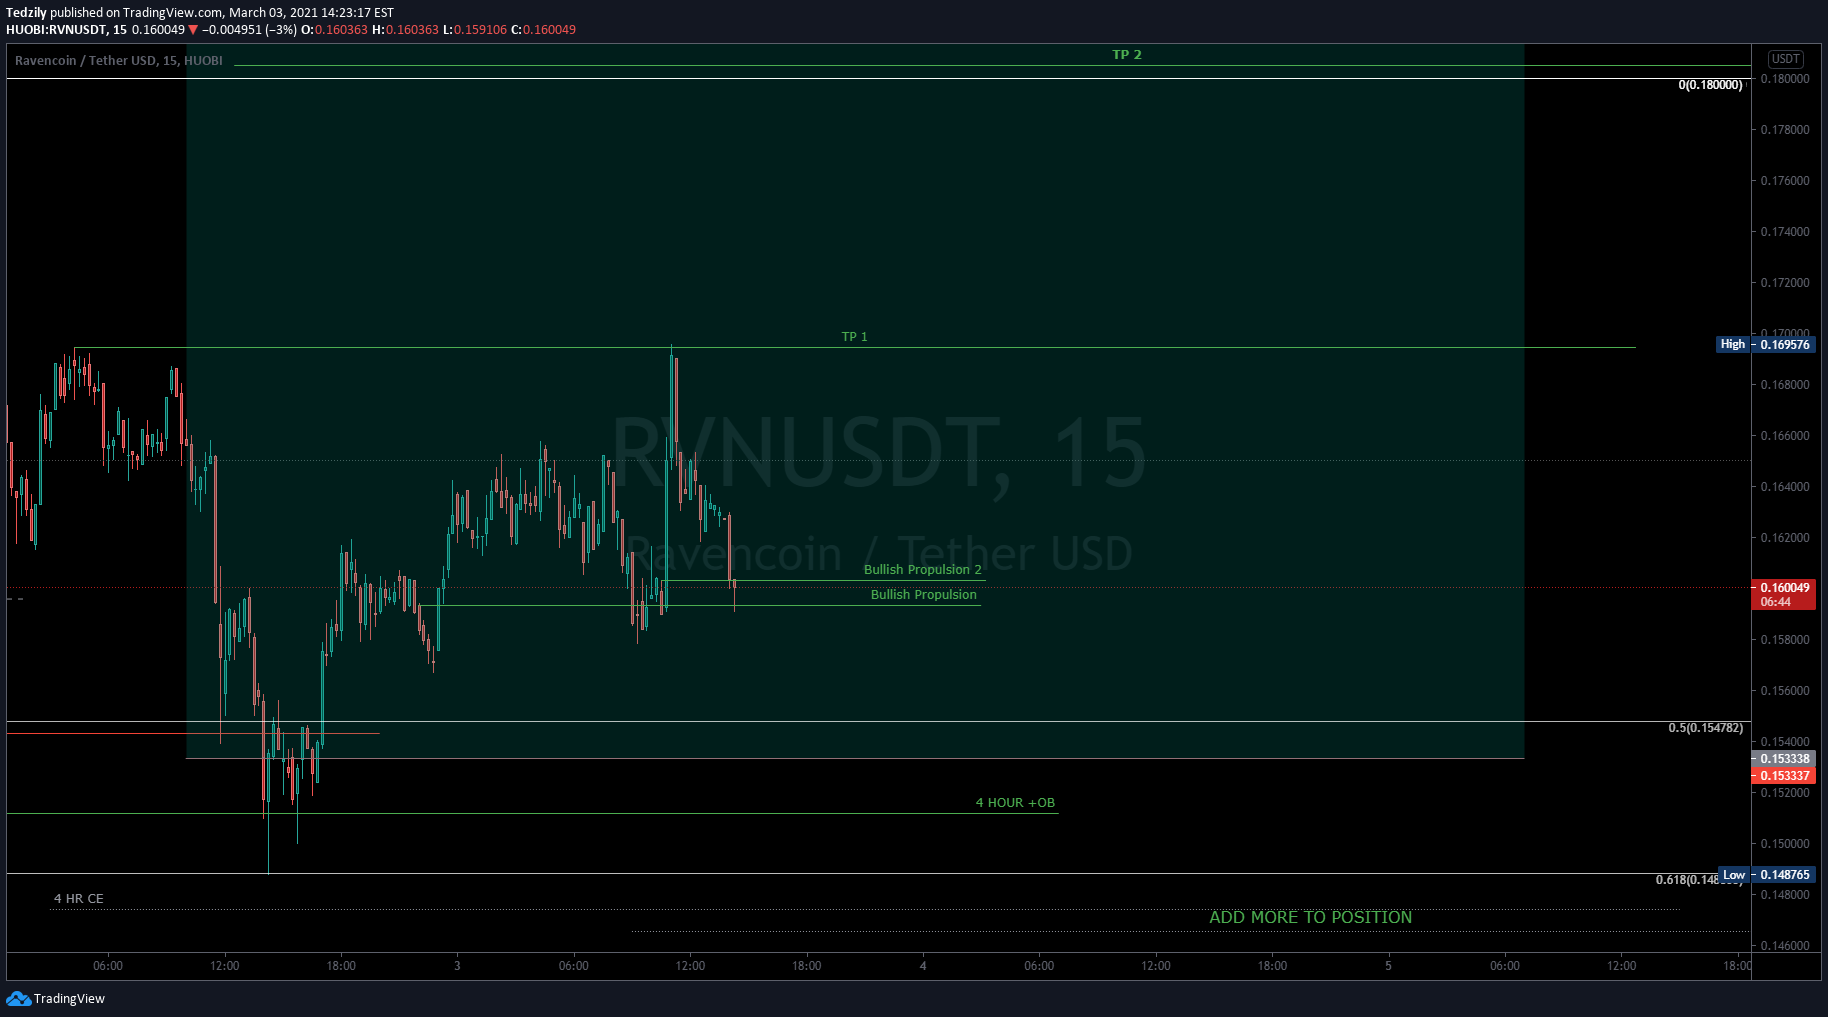Click the 0.178000 price axis tick
The height and width of the screenshot is (1017, 1828).
(x=1785, y=130)
